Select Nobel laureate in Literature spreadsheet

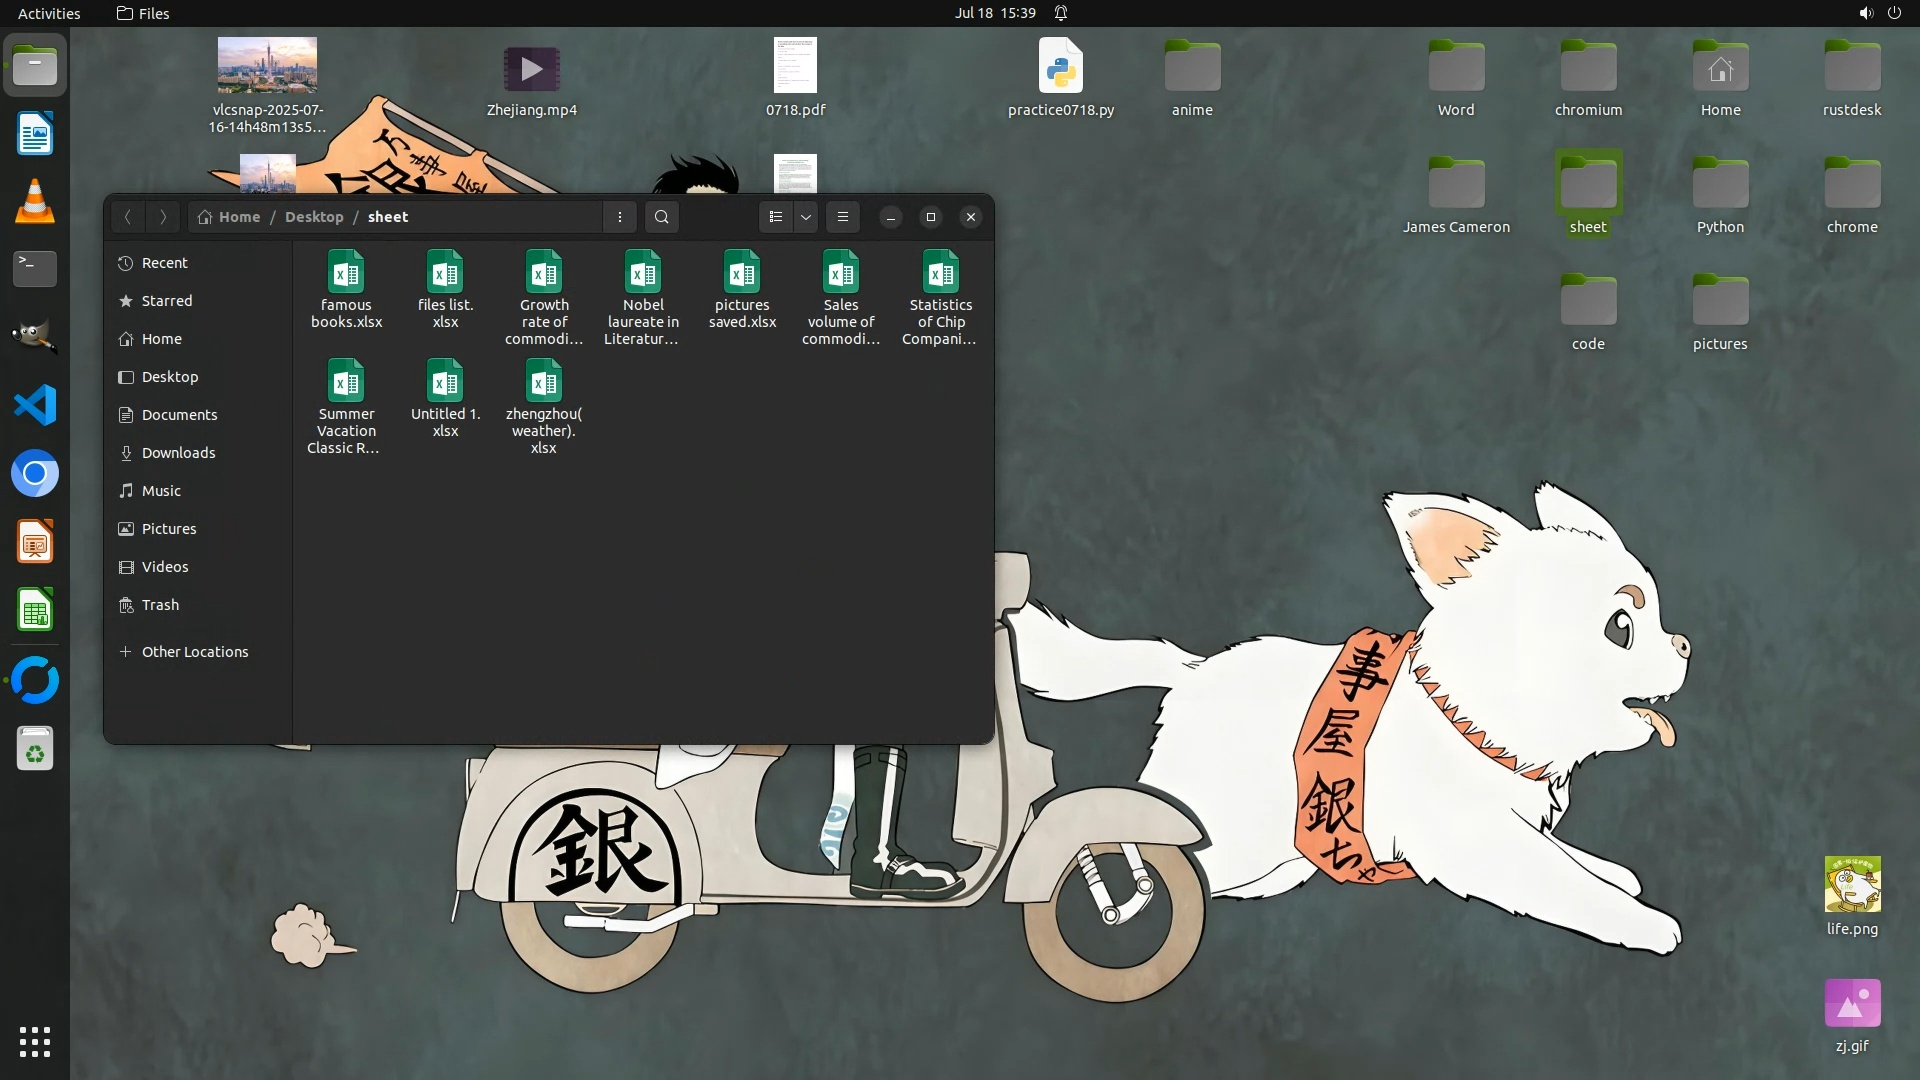643,297
